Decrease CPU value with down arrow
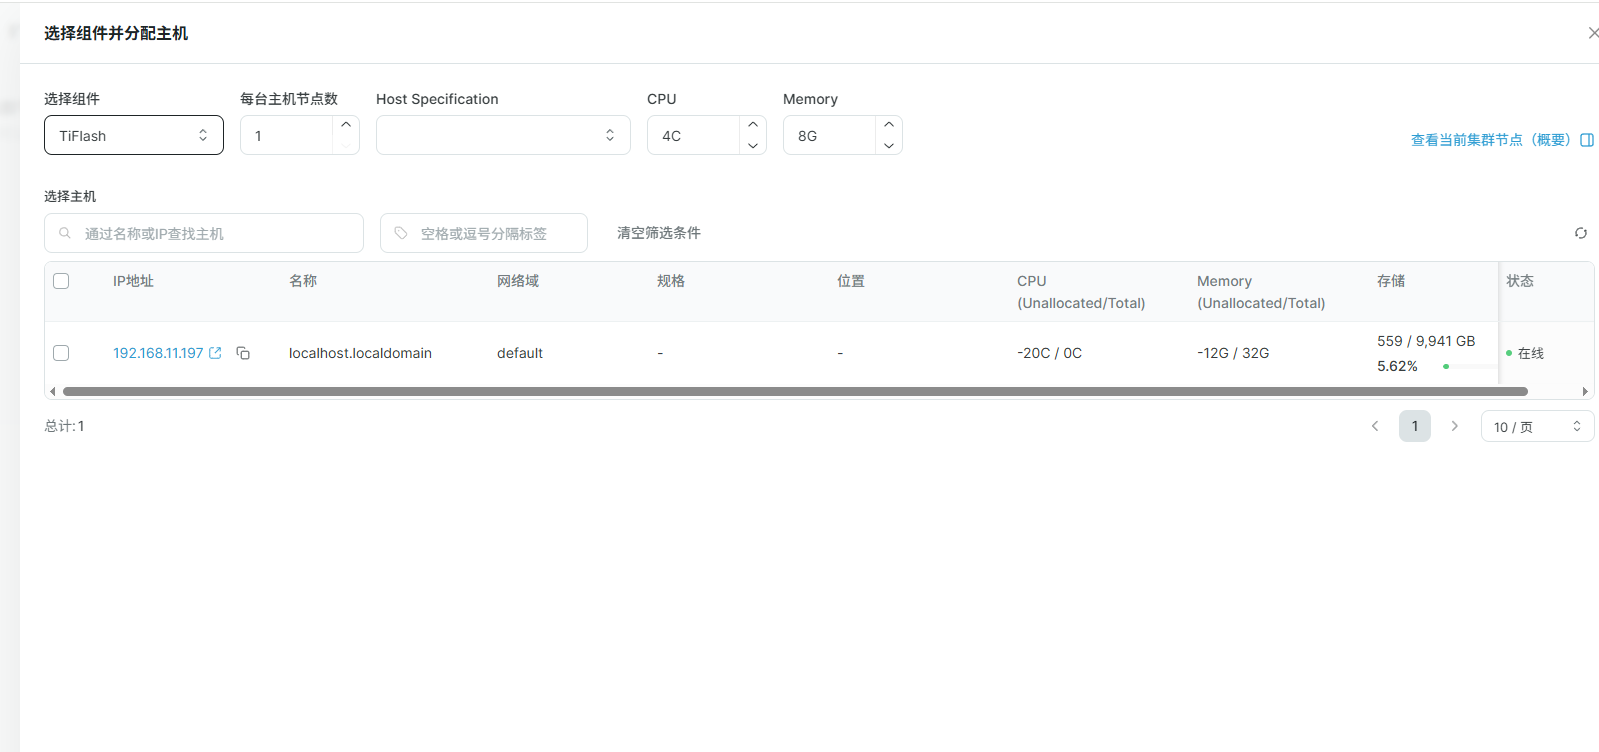The width and height of the screenshot is (1599, 752). point(753,146)
